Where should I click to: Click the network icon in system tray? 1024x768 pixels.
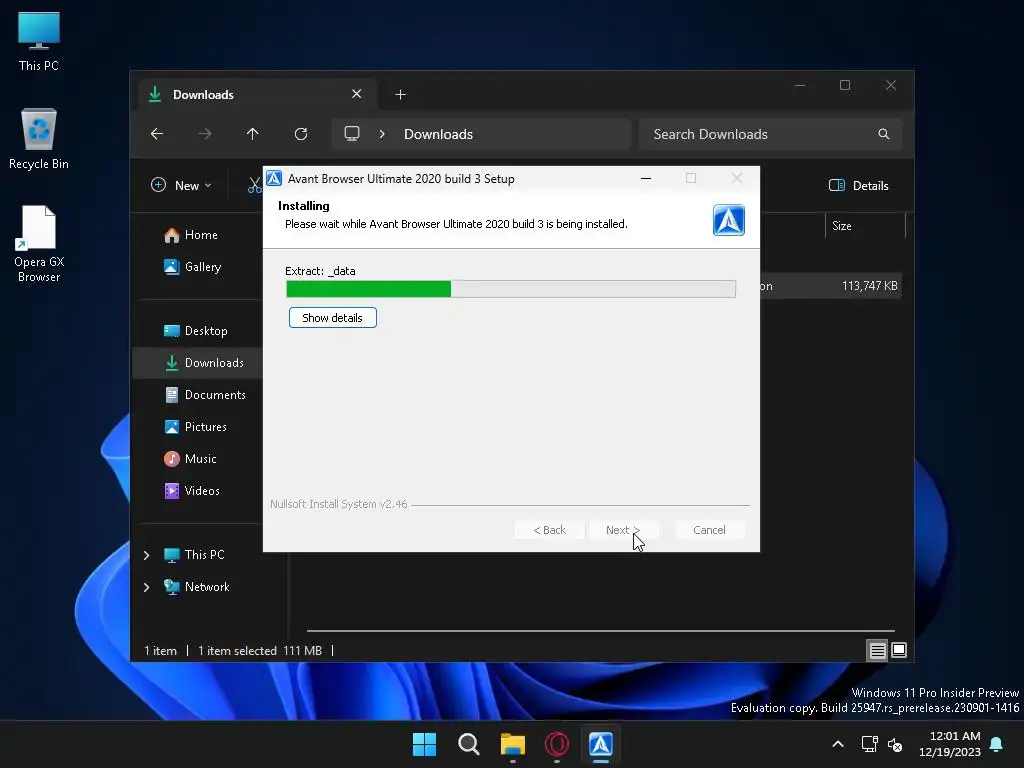click(x=869, y=744)
